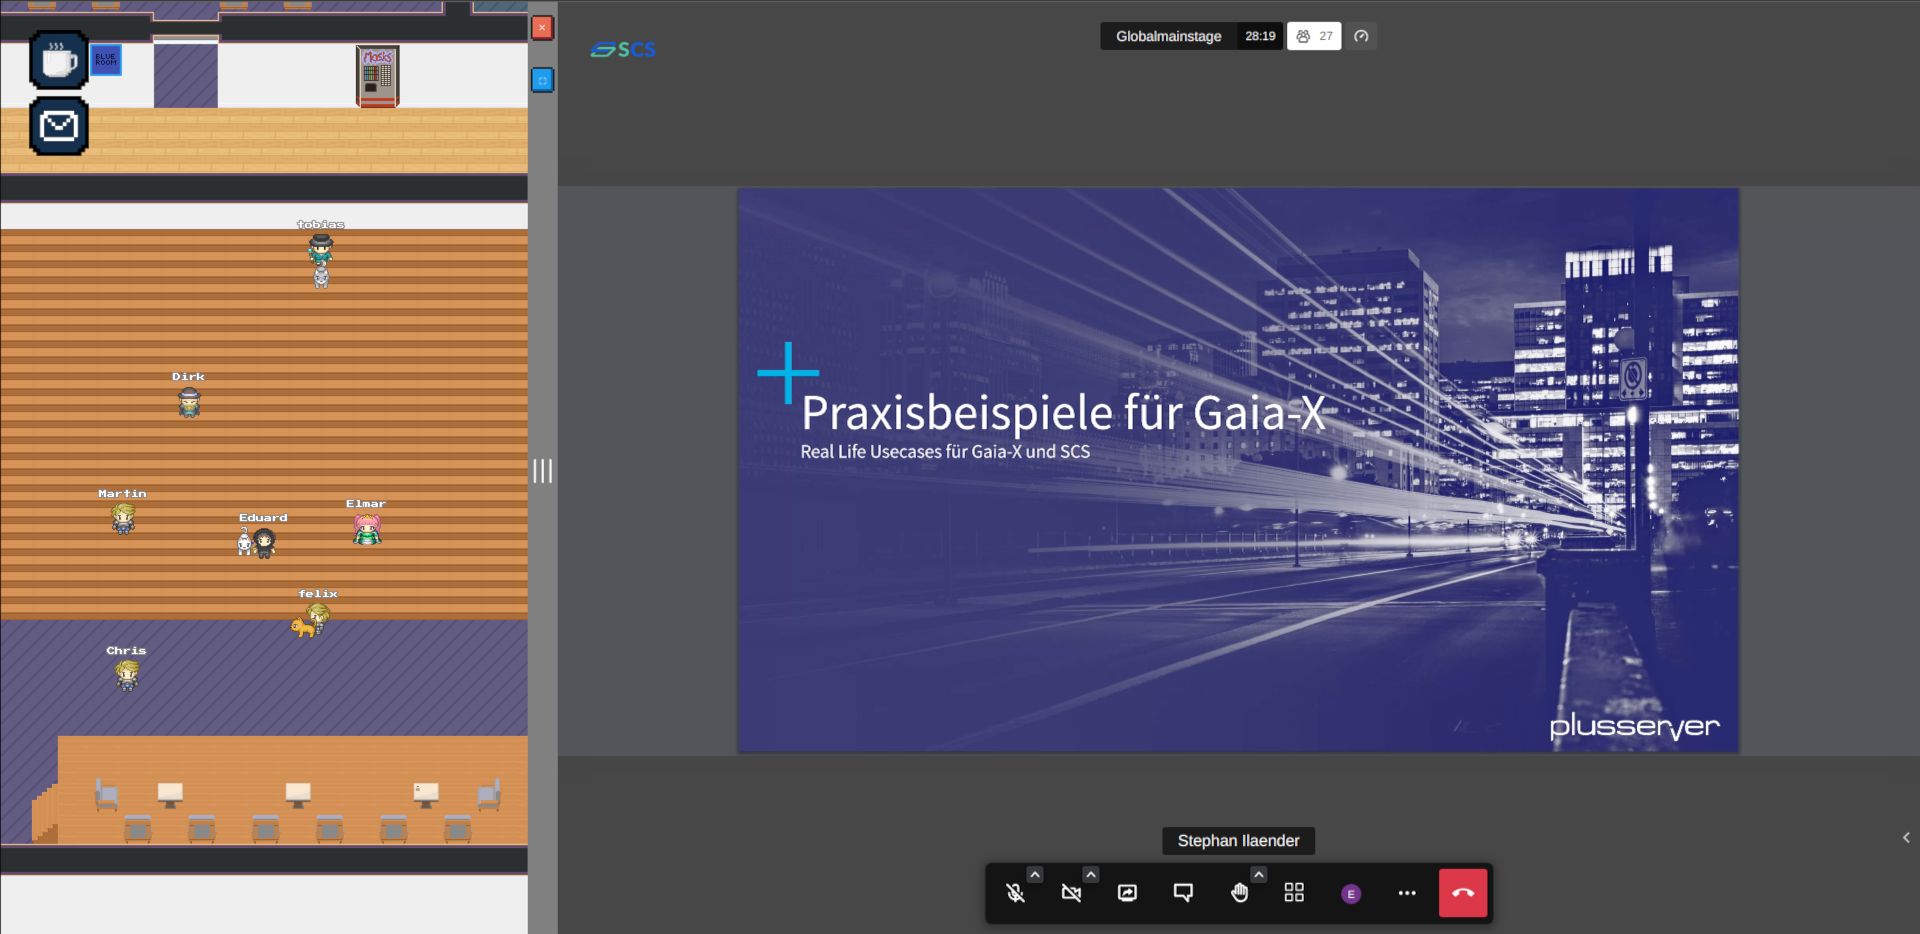Open participants count showing 27
The height and width of the screenshot is (934, 1920).
(x=1314, y=36)
